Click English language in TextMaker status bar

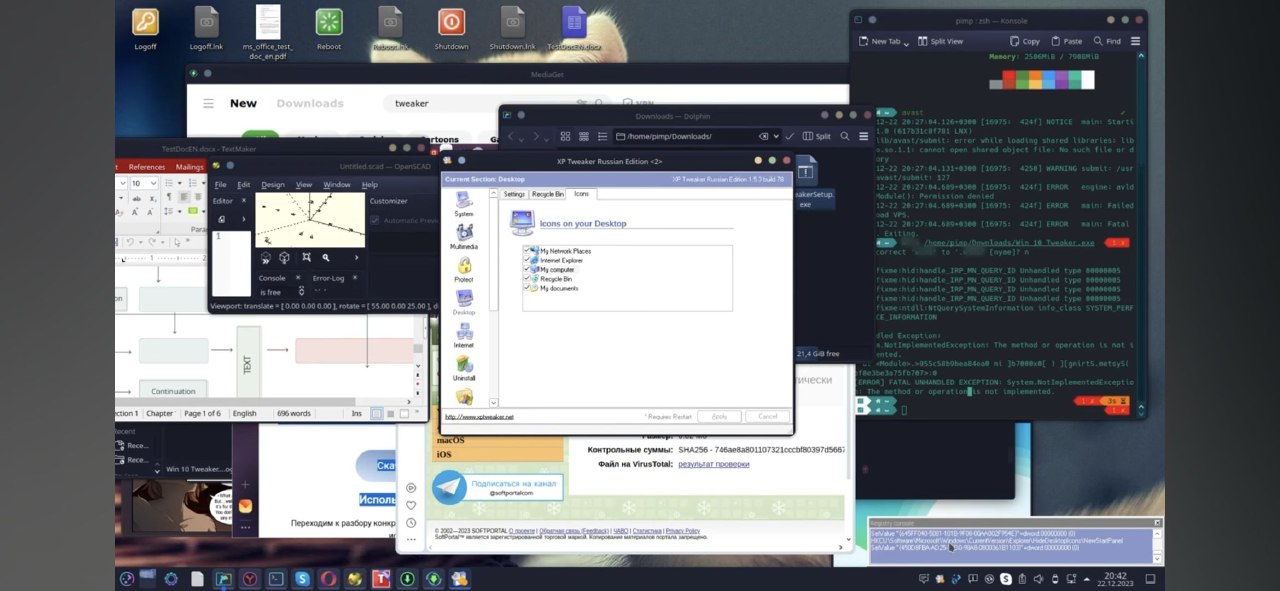point(244,413)
